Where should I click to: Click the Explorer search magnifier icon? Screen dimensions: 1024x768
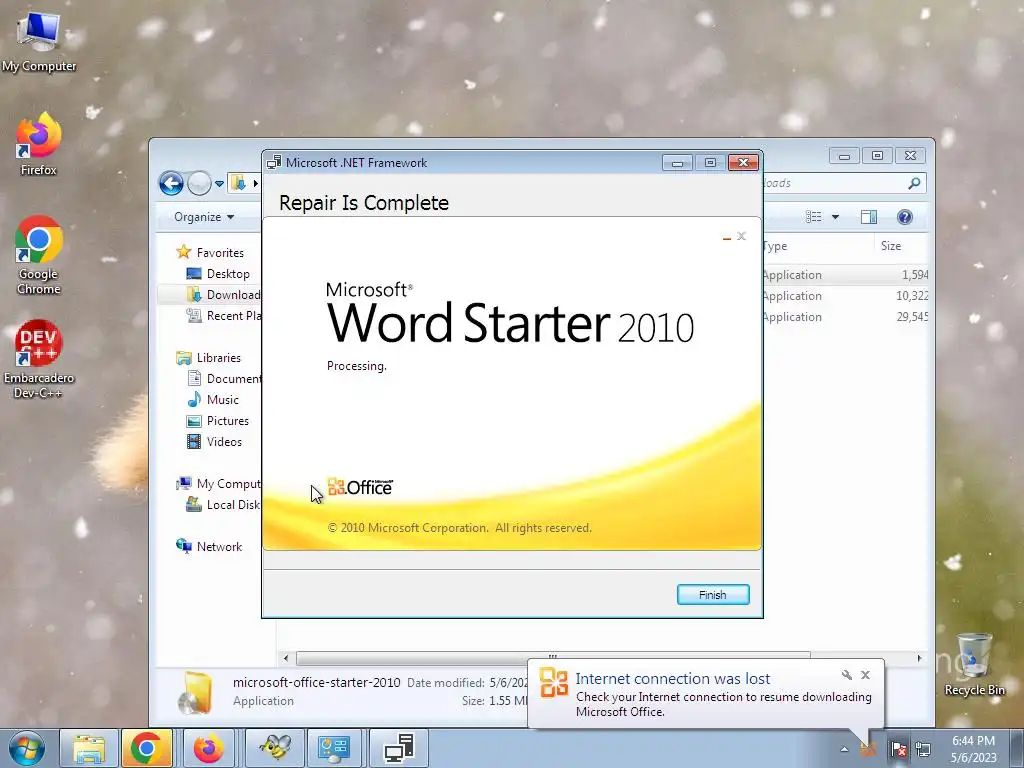[x=914, y=184]
